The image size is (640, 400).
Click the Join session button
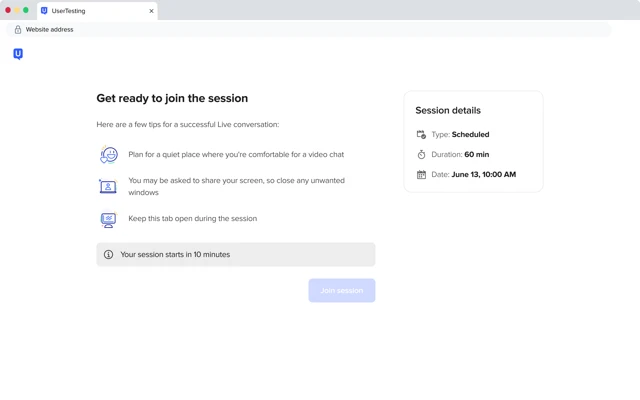tap(342, 291)
